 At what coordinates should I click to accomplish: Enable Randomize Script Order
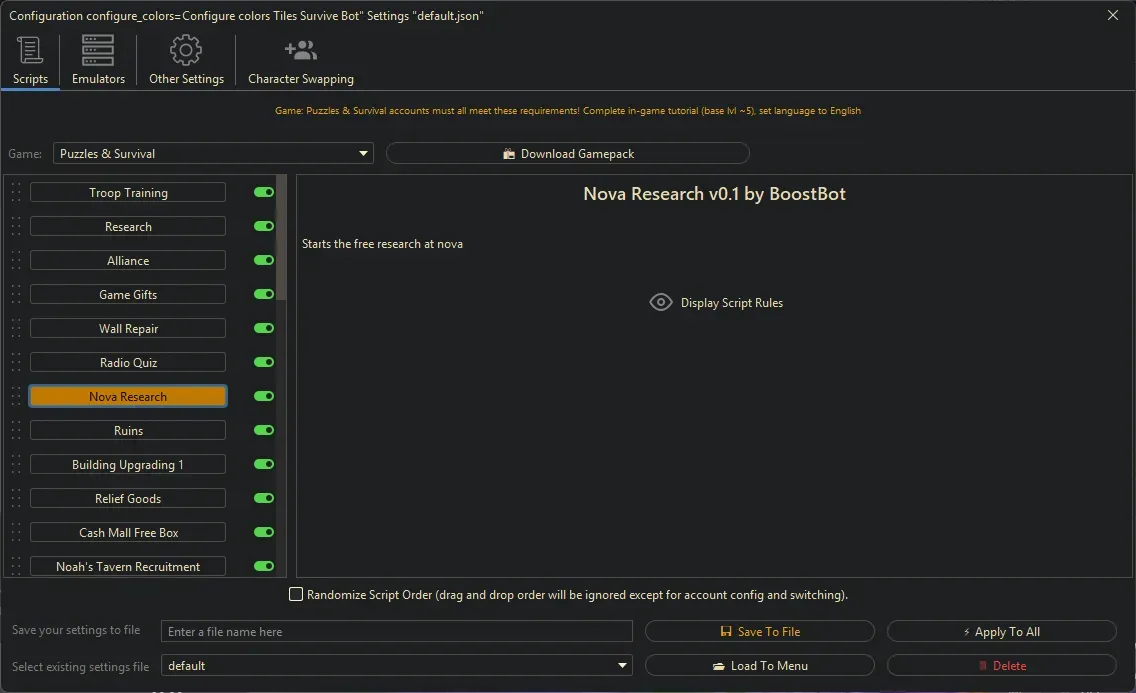(296, 594)
